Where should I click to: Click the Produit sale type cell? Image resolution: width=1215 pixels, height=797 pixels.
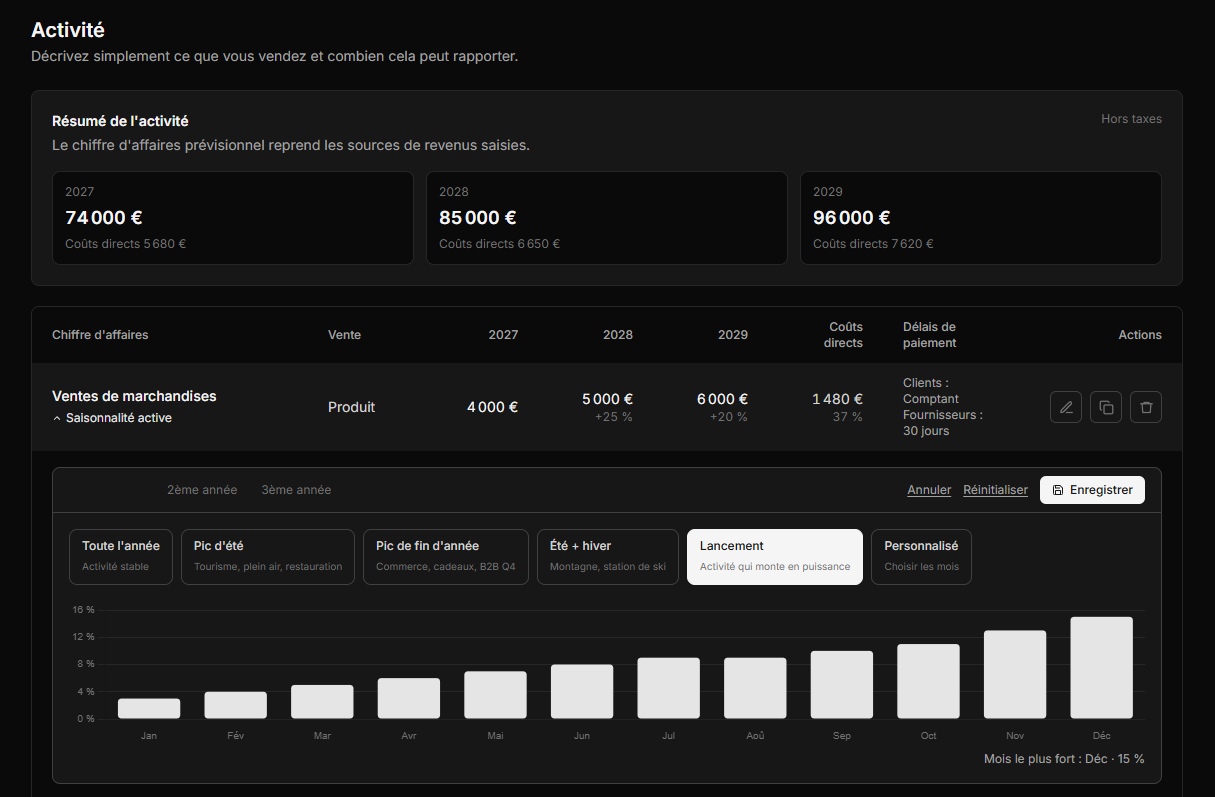pos(351,407)
